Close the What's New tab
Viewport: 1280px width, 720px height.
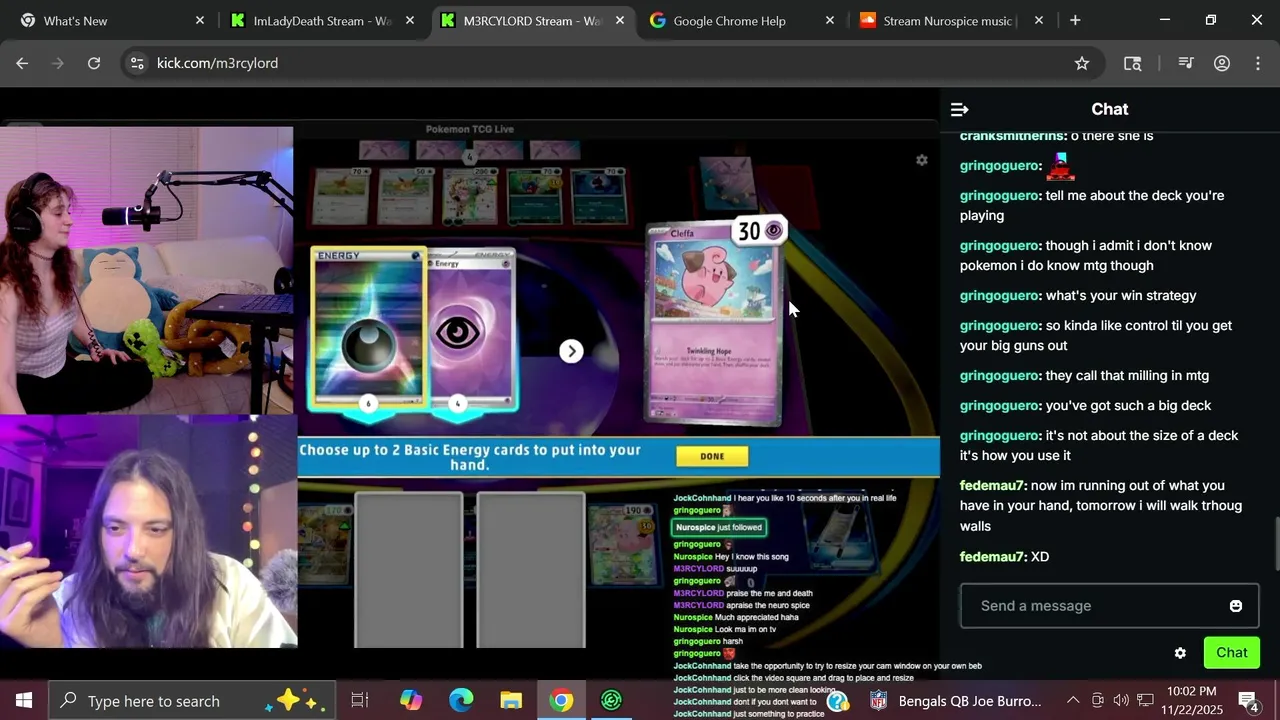(x=200, y=20)
